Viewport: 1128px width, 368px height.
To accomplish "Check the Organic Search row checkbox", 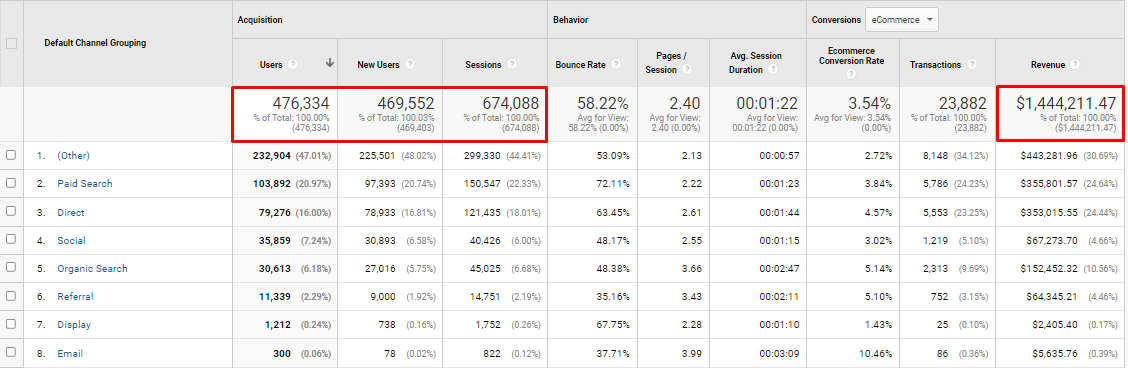I will click(x=11, y=267).
